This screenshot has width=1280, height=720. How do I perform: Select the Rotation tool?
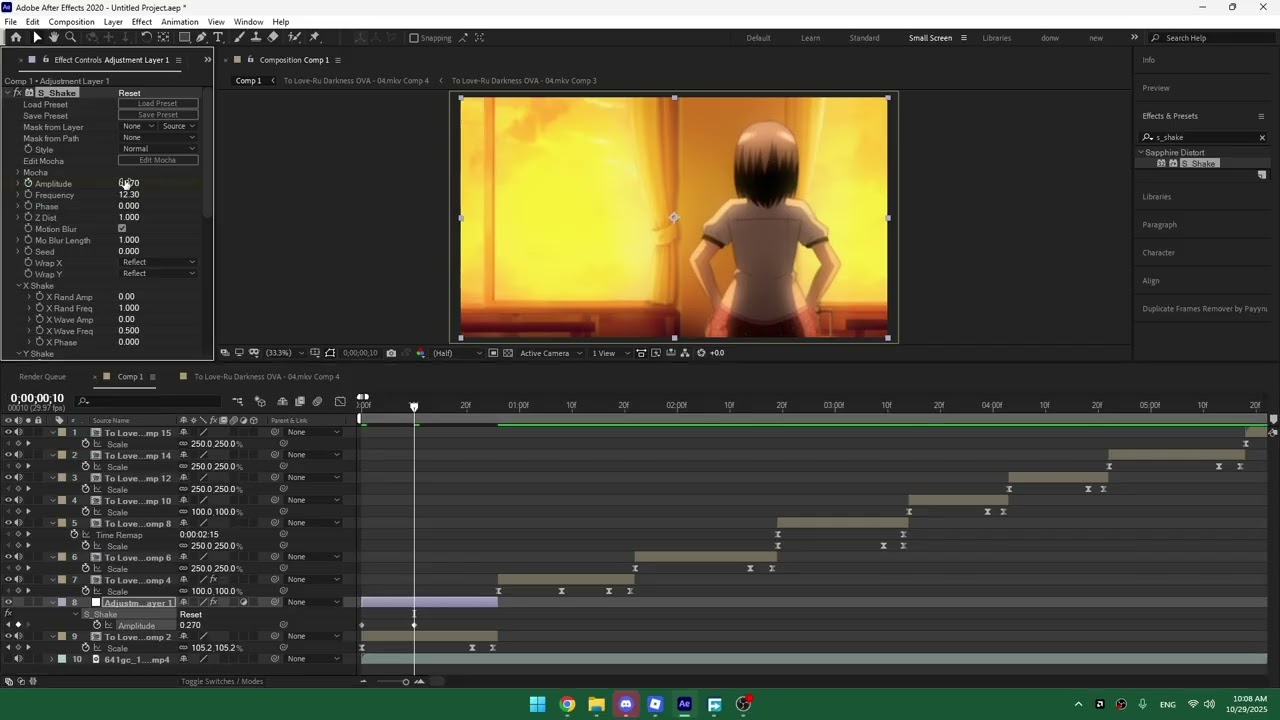point(146,37)
